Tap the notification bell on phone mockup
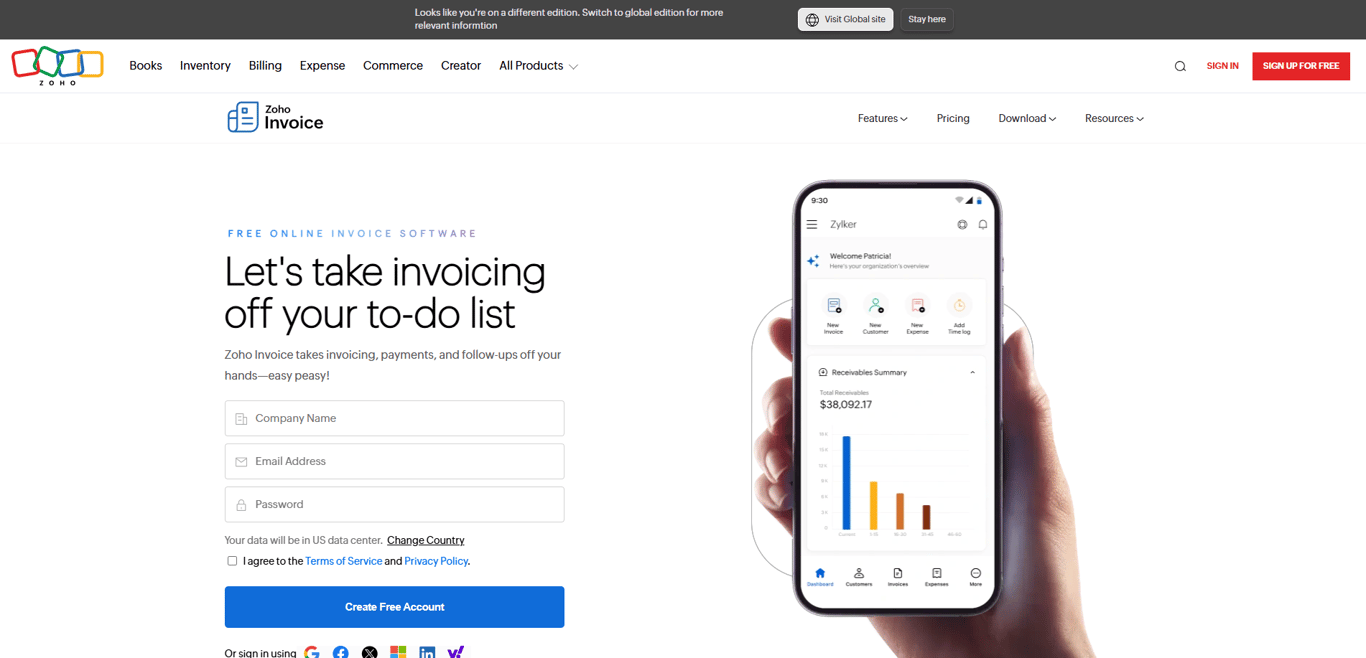 983,225
